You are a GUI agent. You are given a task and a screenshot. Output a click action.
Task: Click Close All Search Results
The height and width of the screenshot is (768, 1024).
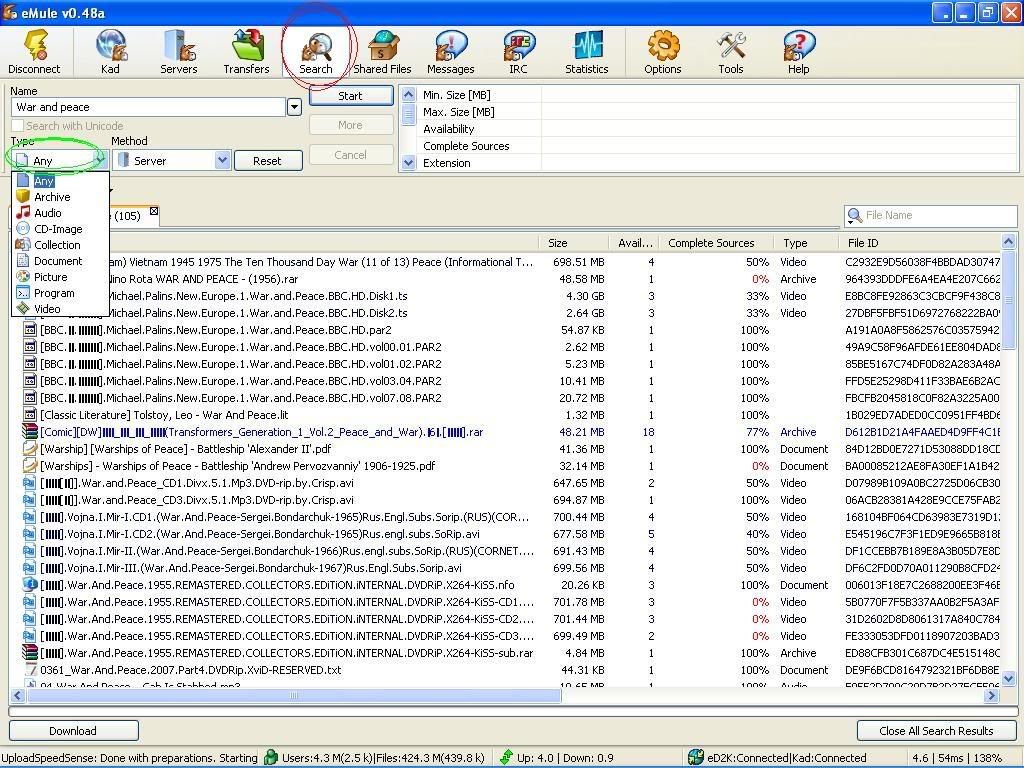936,731
